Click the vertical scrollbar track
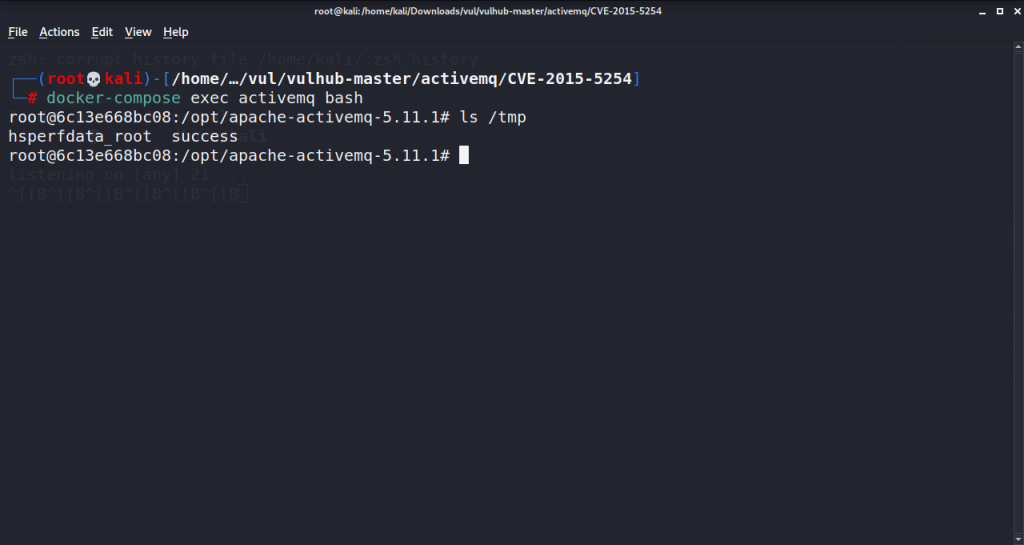This screenshot has width=1024, height=545. pos(1018,293)
